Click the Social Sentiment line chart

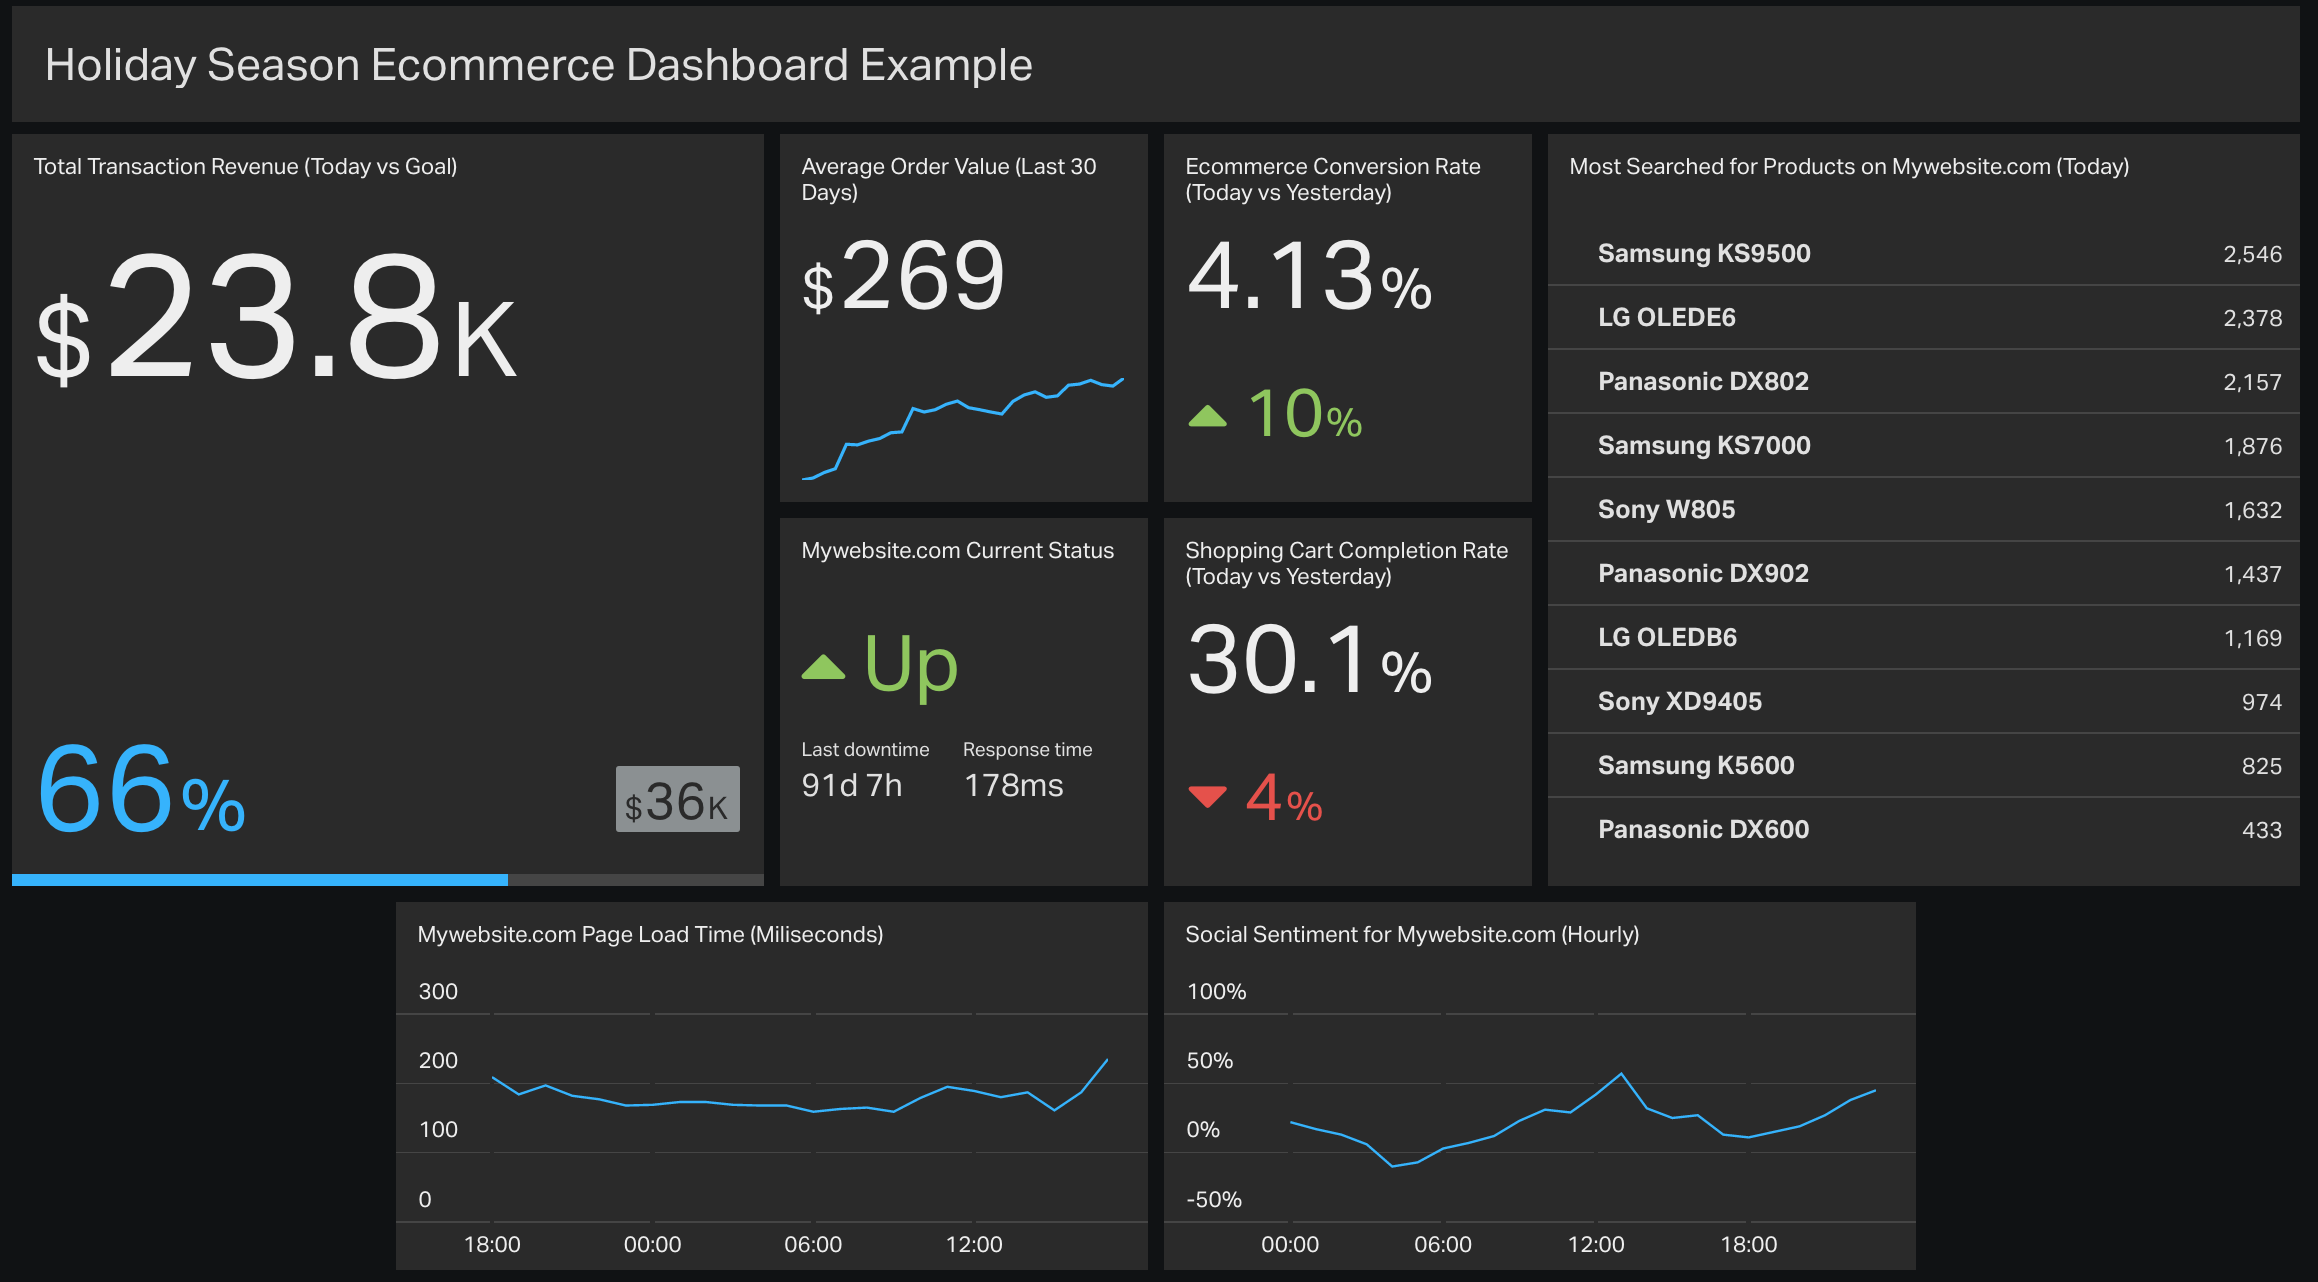tap(1583, 1120)
